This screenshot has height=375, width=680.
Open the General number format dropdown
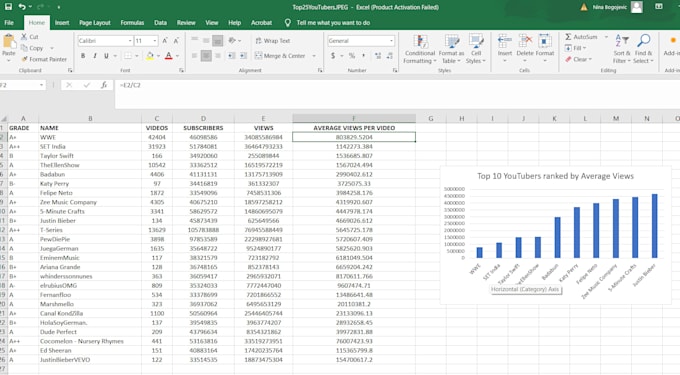pyautogui.click(x=391, y=41)
